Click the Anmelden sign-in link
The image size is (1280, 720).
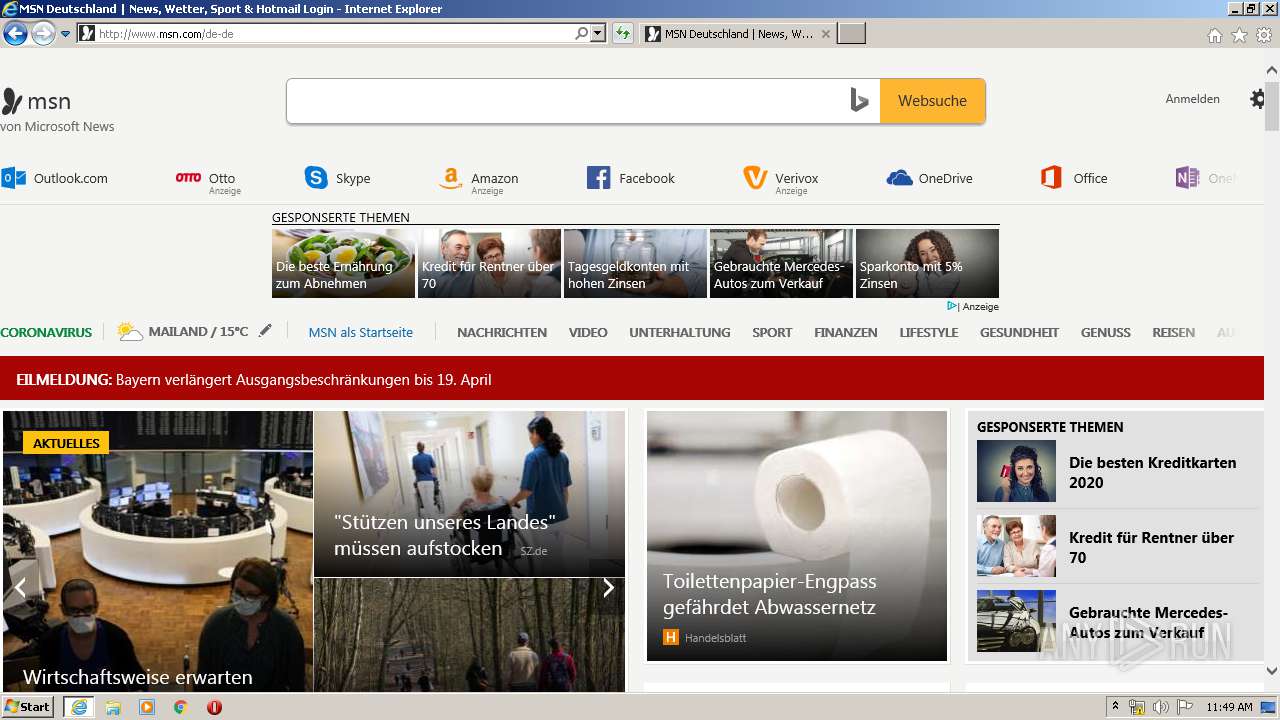1192,99
